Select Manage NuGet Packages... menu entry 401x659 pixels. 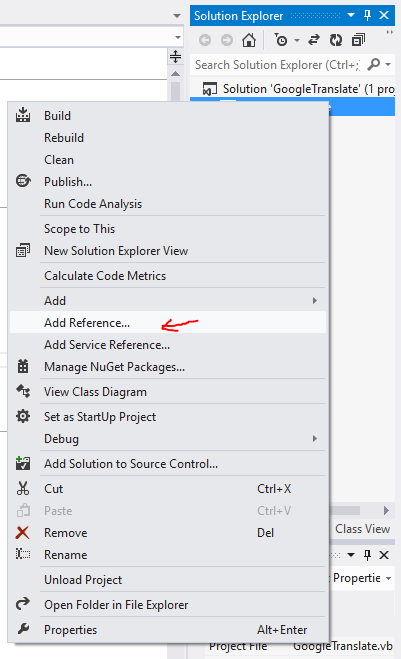(168, 367)
